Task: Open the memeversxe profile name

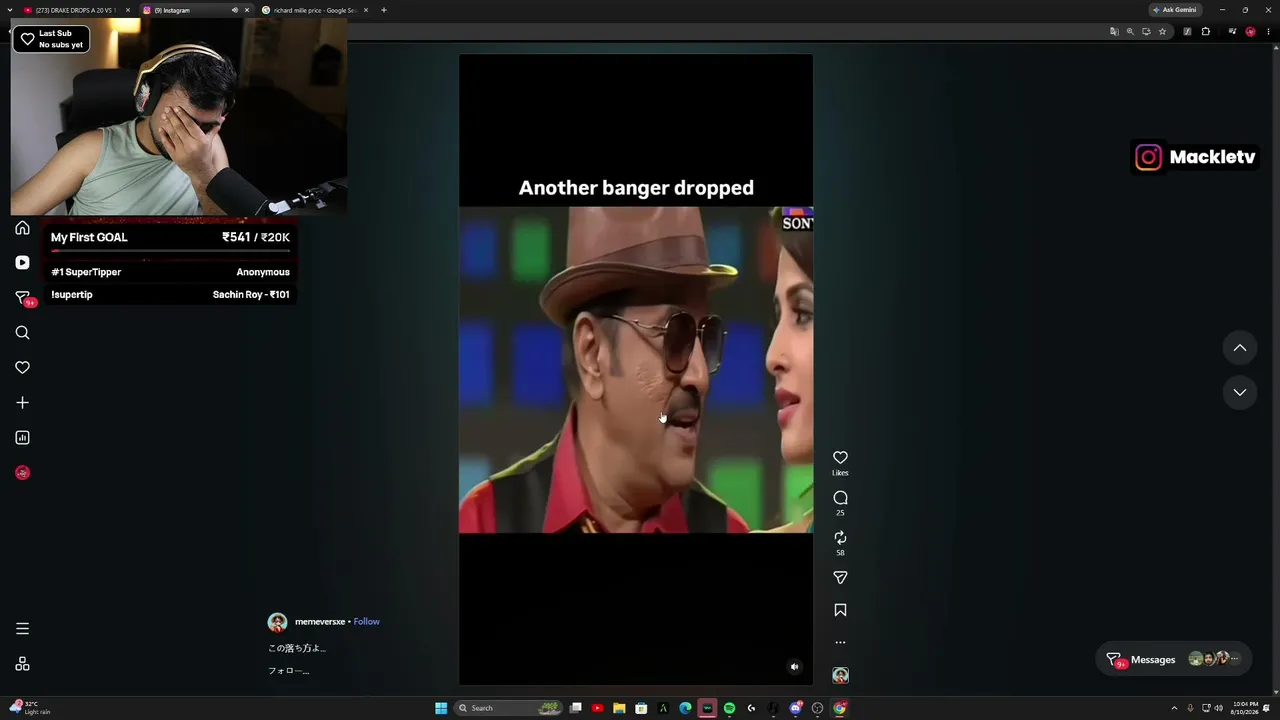Action: (x=320, y=622)
